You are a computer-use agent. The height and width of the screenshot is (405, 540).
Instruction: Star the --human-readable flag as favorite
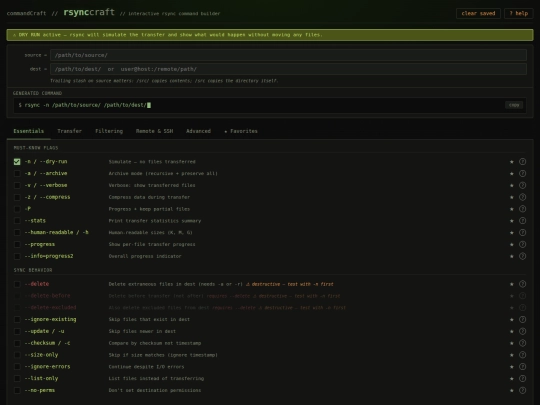coord(511,232)
